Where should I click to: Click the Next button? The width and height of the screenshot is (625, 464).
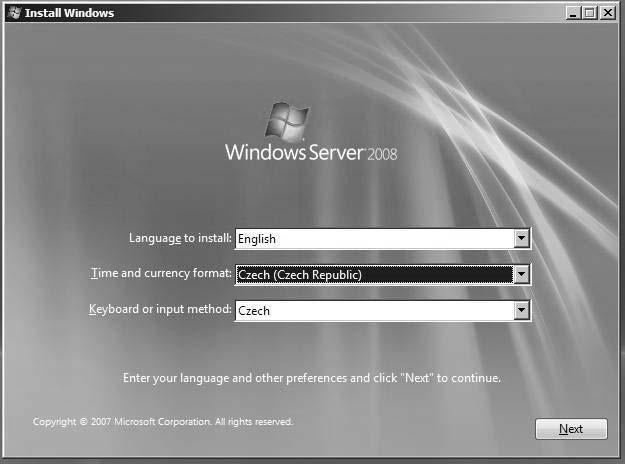point(571,429)
